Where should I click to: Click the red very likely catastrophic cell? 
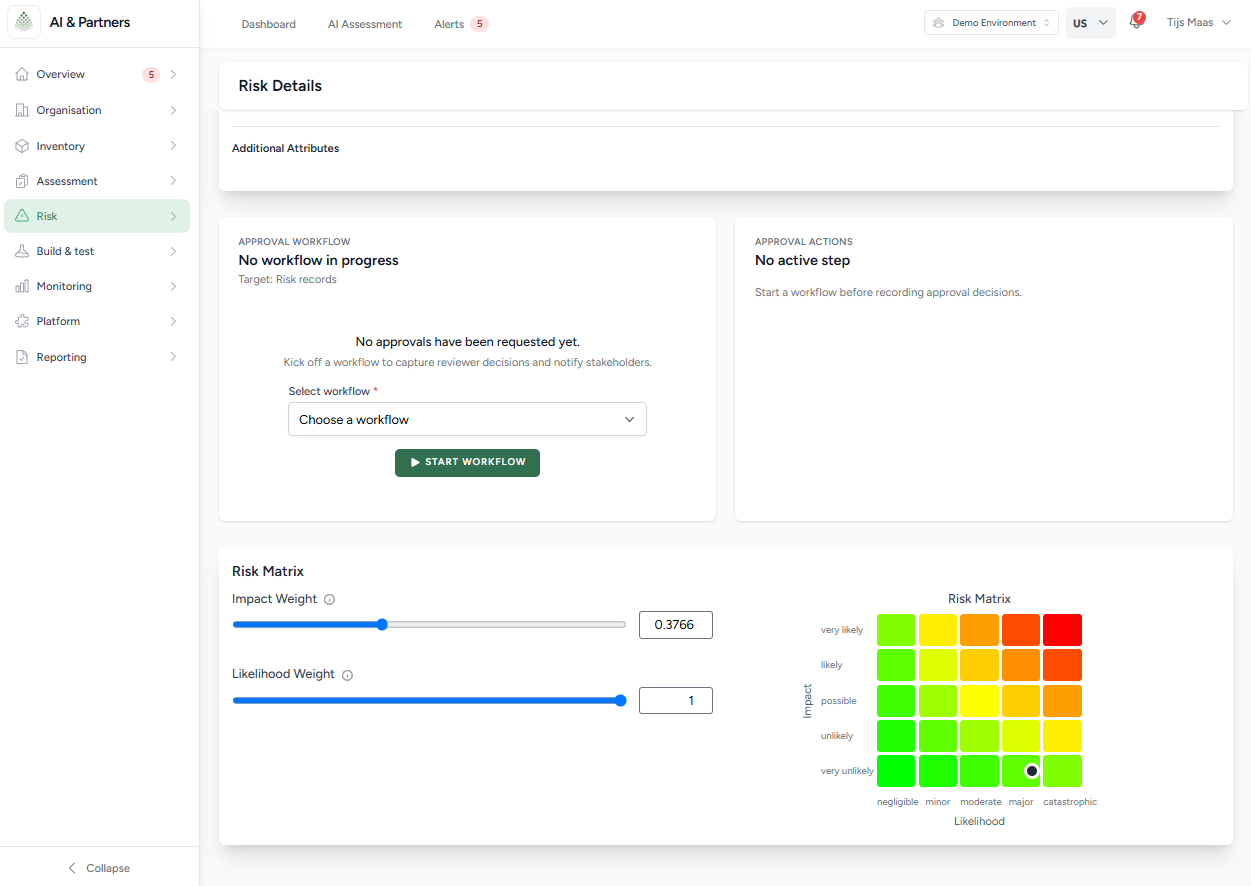click(1062, 630)
